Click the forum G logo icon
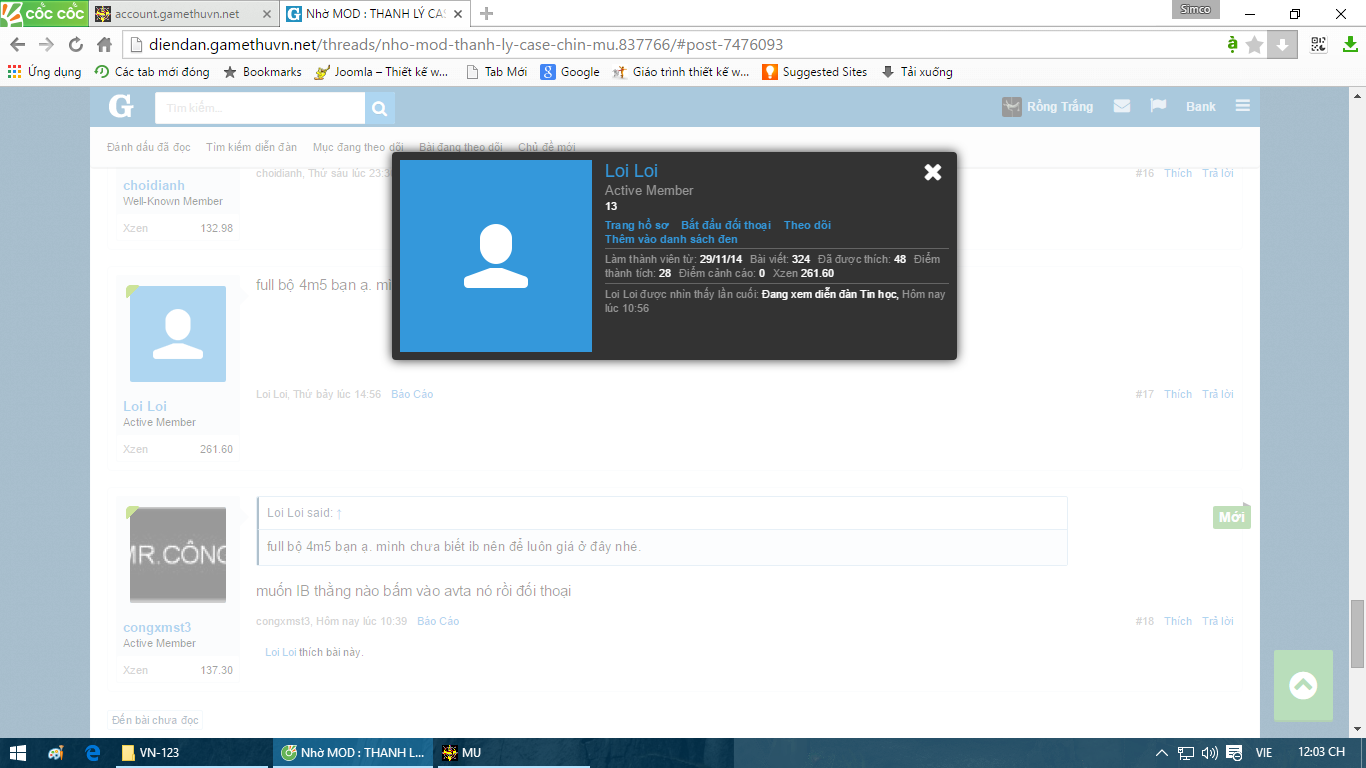The width and height of the screenshot is (1366, 768). 121,107
